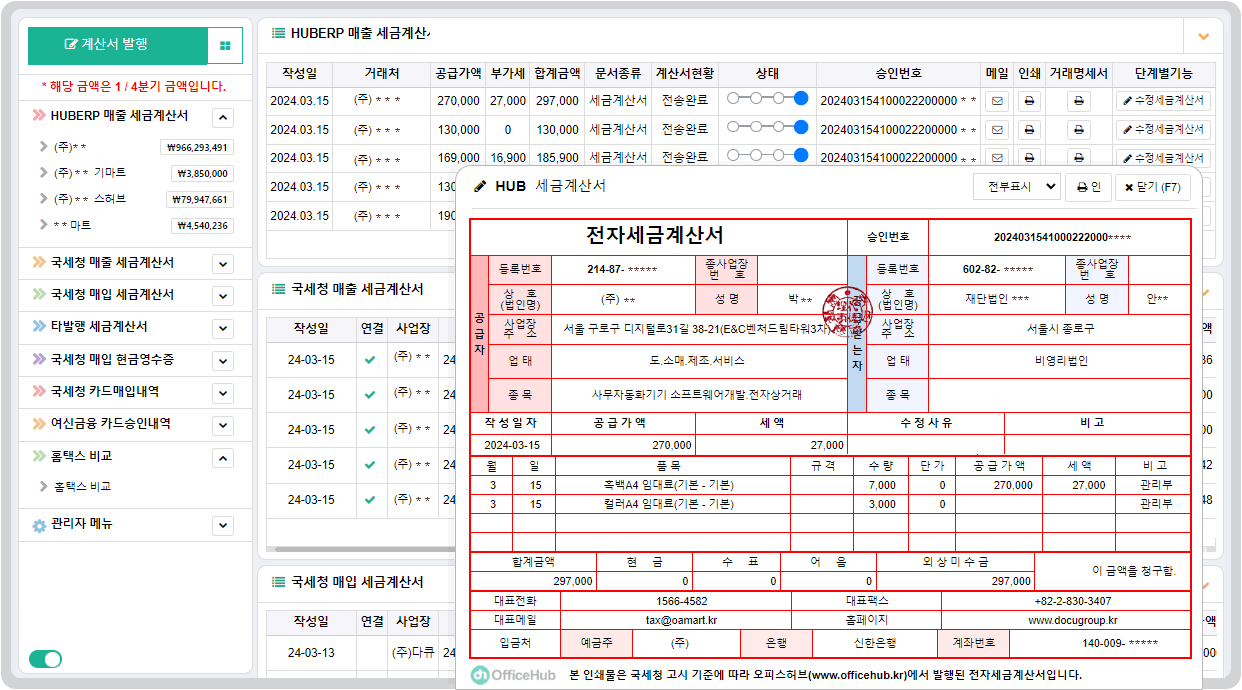This screenshot has width=1242, height=690.
Task: Click the 전자세금계산서 title on the invoice
Action: pos(655,236)
